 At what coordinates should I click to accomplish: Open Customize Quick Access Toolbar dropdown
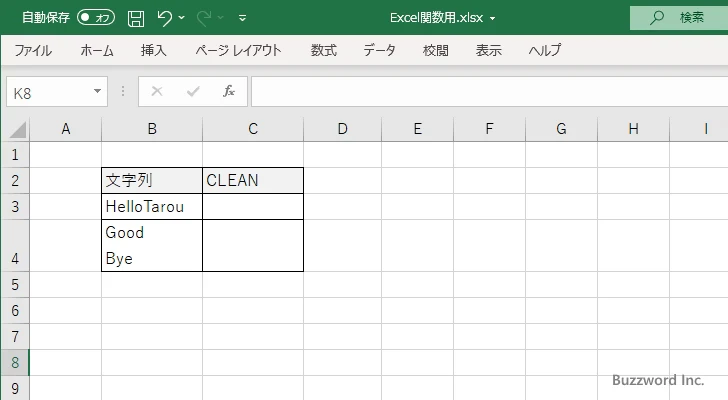click(242, 18)
